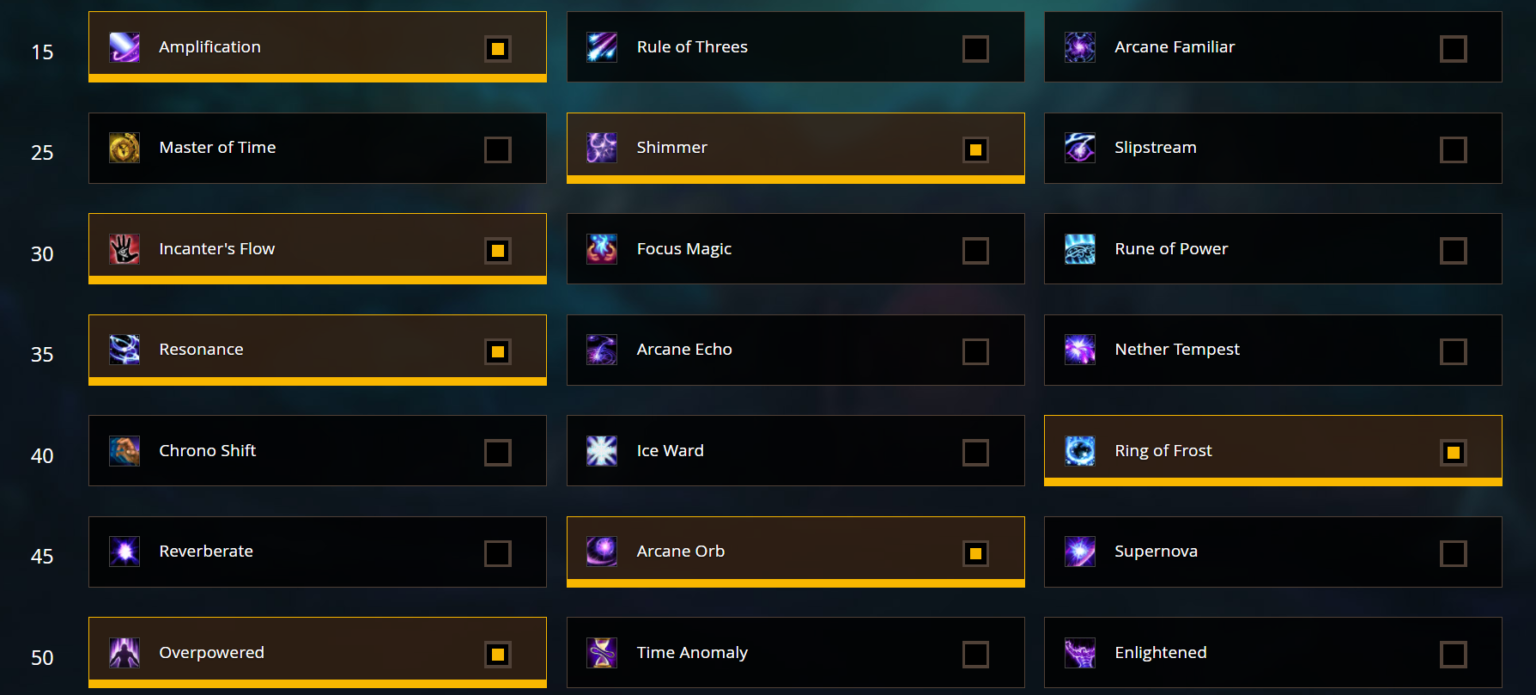Select the Ice Ward snowflake icon
Viewport: 1536px width, 695px height.
[602, 451]
